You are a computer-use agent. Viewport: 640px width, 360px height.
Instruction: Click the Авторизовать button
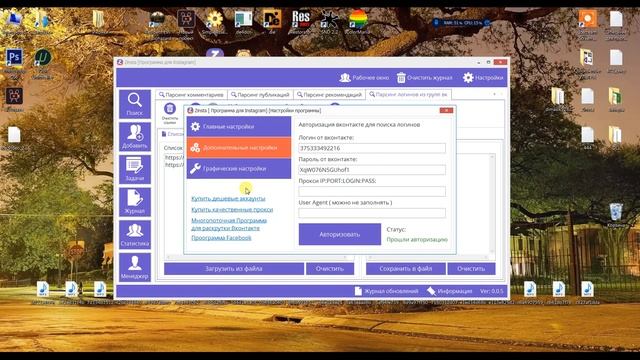(340, 234)
